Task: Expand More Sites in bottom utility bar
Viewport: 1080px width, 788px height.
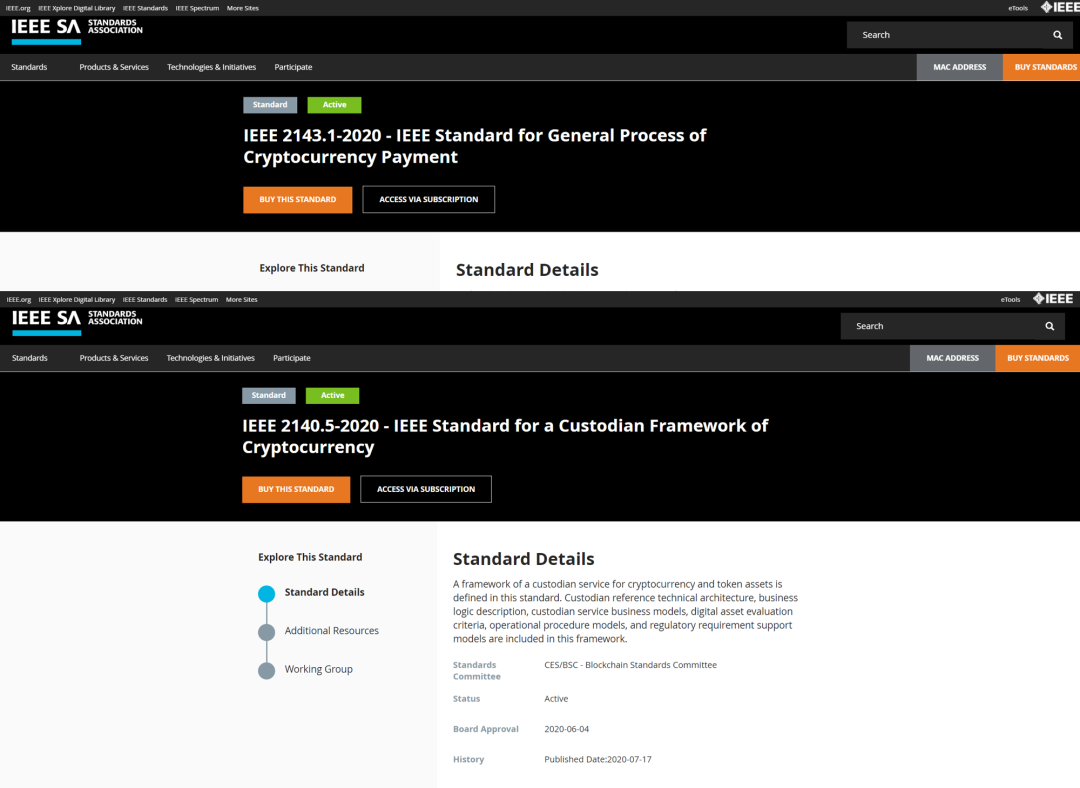Action: click(x=242, y=300)
